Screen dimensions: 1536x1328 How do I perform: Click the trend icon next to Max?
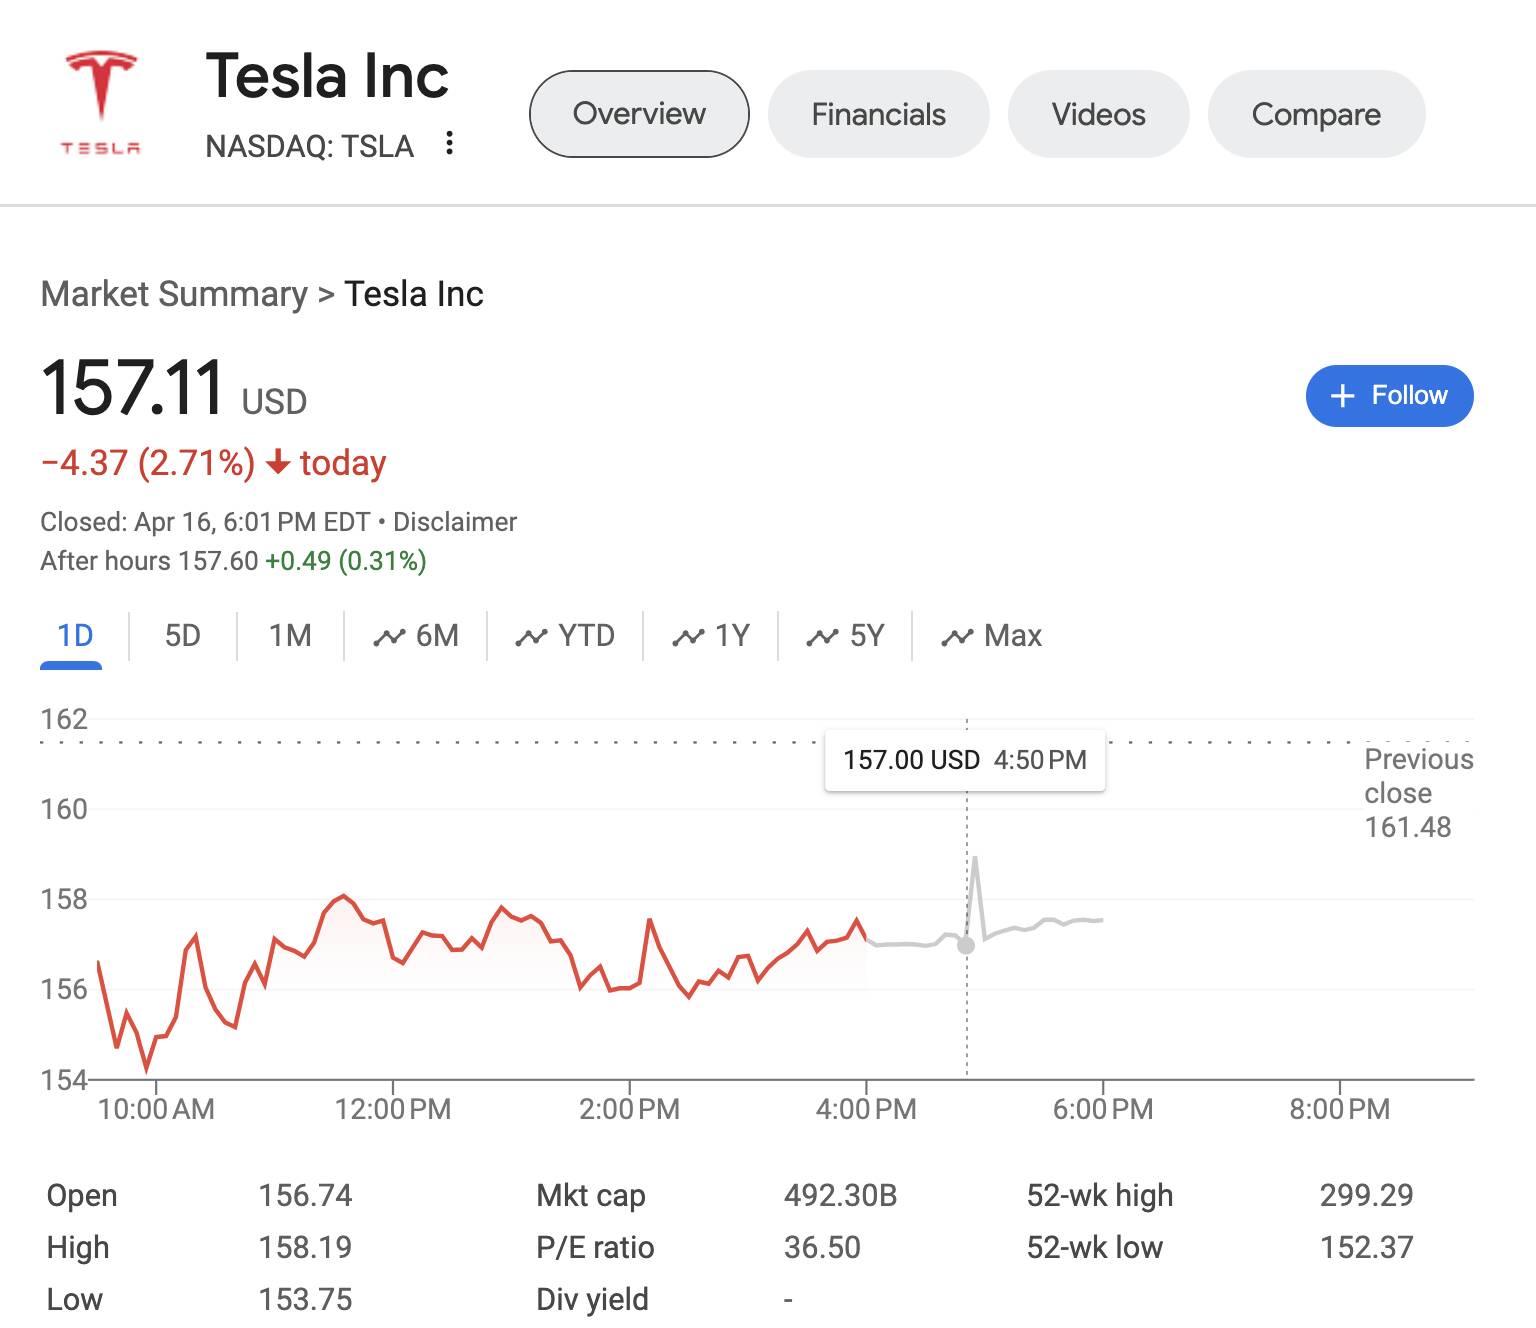tap(957, 637)
